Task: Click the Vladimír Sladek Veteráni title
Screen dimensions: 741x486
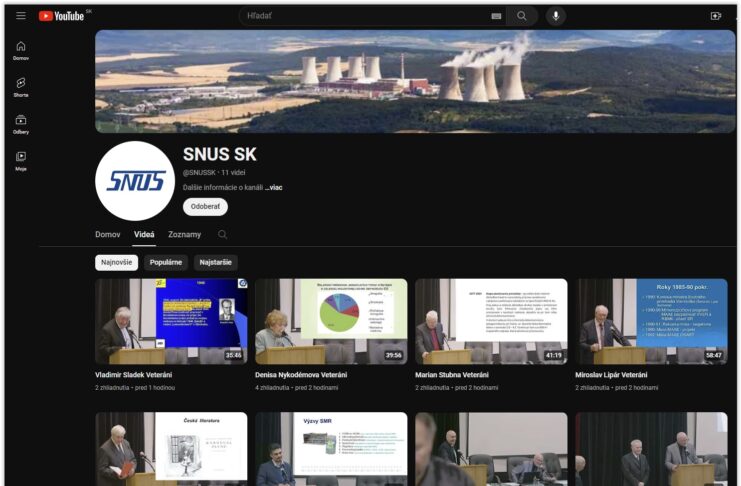Action: coord(133,375)
